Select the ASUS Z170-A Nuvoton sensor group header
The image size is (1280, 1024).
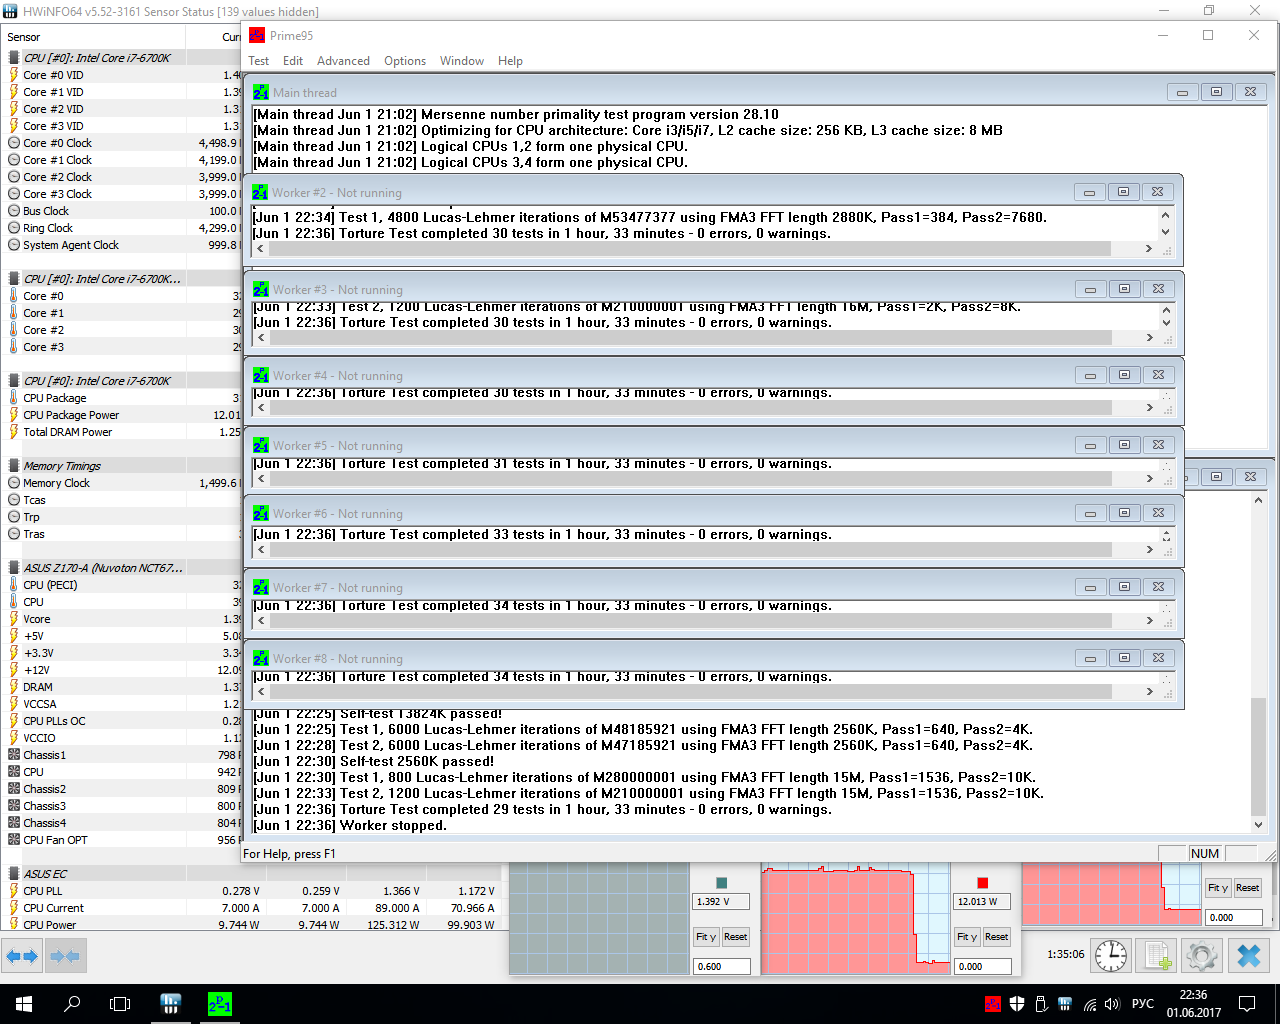[122, 568]
